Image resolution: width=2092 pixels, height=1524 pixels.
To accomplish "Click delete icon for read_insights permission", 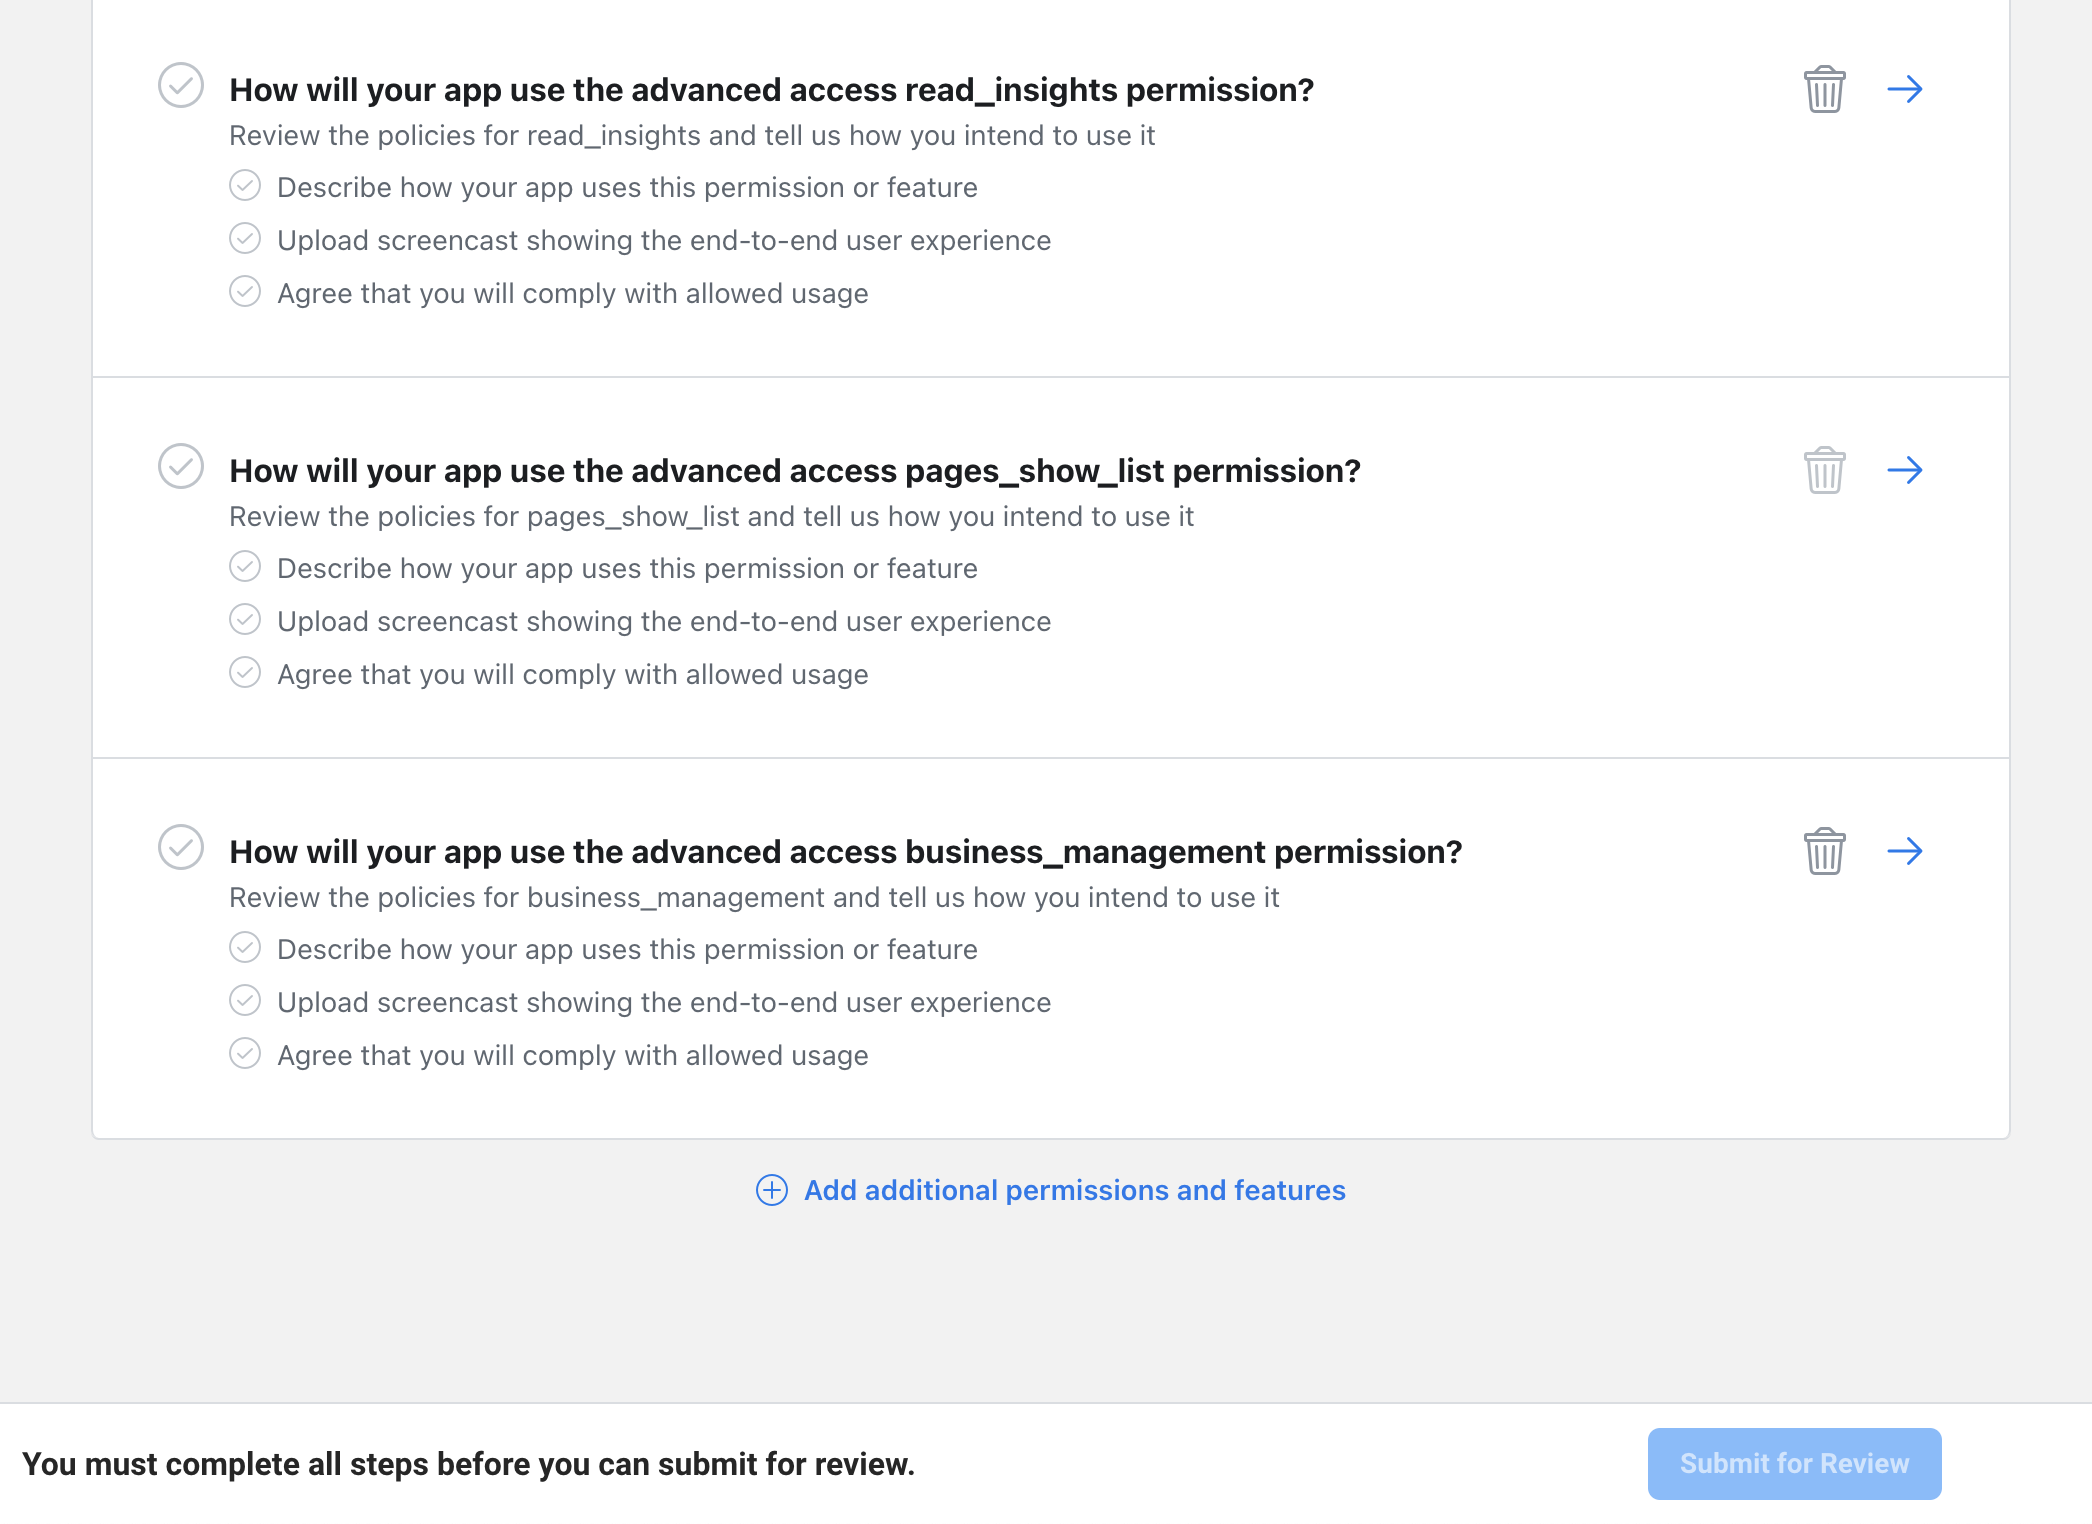I will click(x=1824, y=89).
